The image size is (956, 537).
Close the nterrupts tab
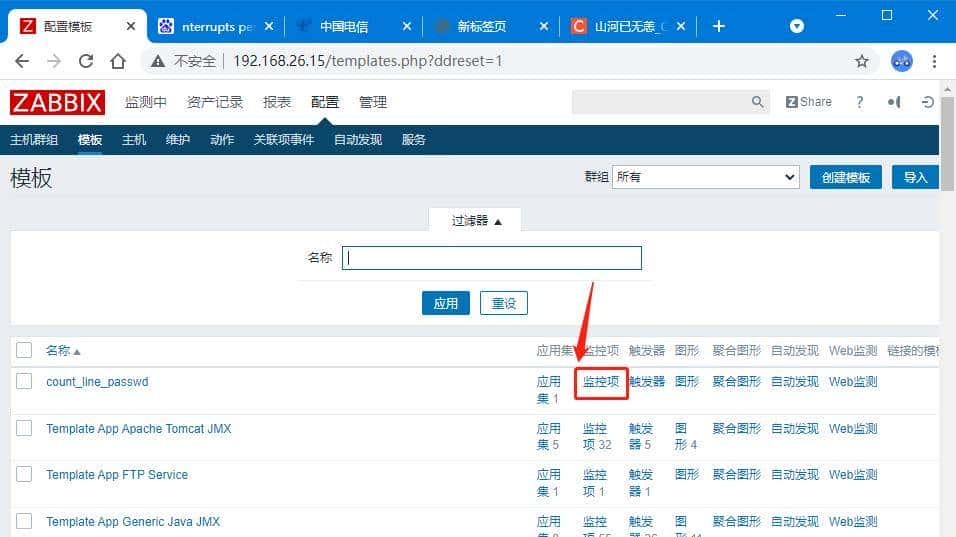[269, 26]
